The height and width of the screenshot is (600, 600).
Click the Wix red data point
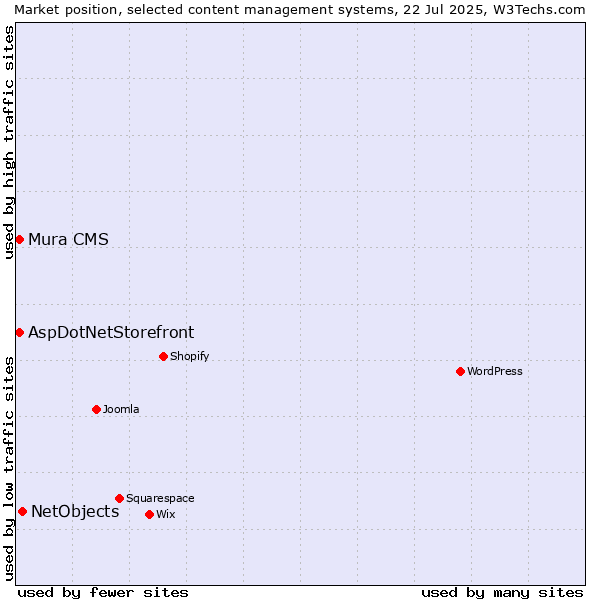[x=150, y=515]
